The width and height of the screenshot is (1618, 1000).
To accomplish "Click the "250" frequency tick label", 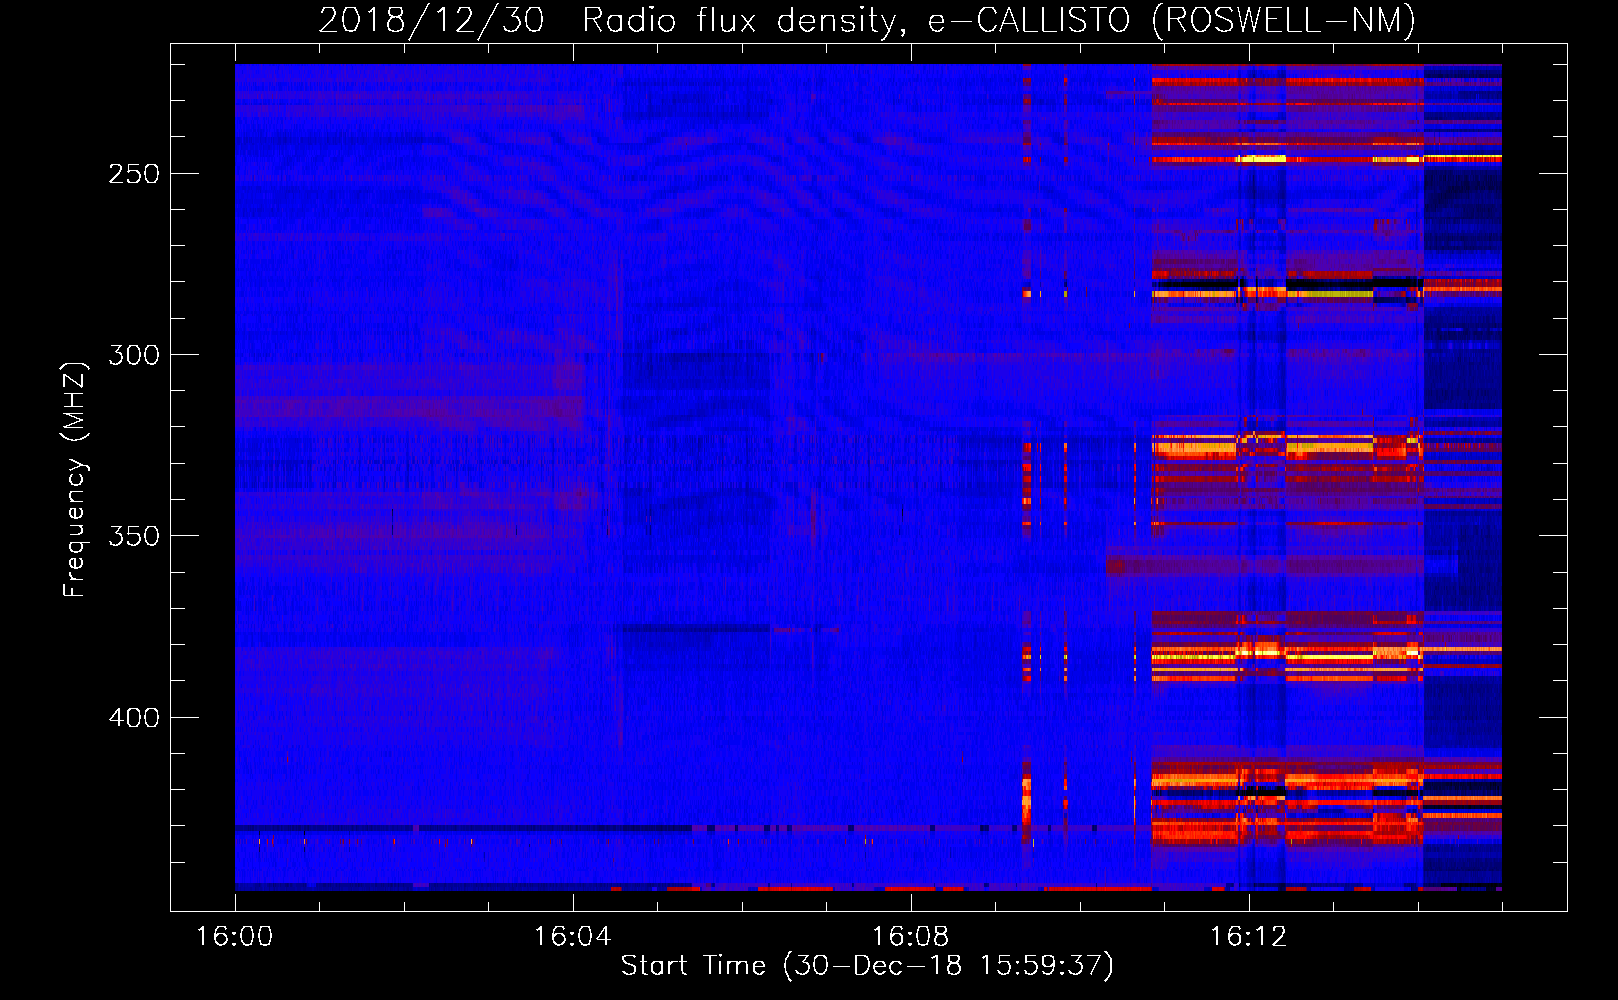I will (x=134, y=174).
